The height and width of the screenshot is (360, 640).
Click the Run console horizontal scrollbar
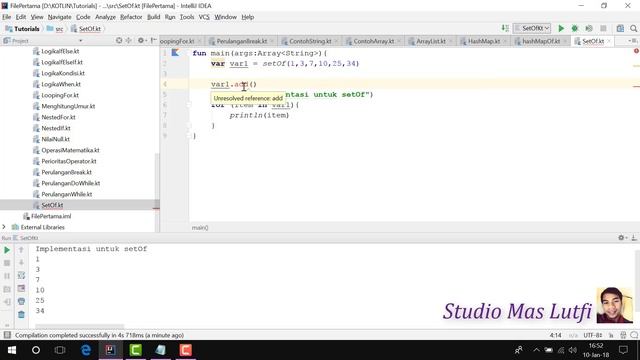coord(80,326)
